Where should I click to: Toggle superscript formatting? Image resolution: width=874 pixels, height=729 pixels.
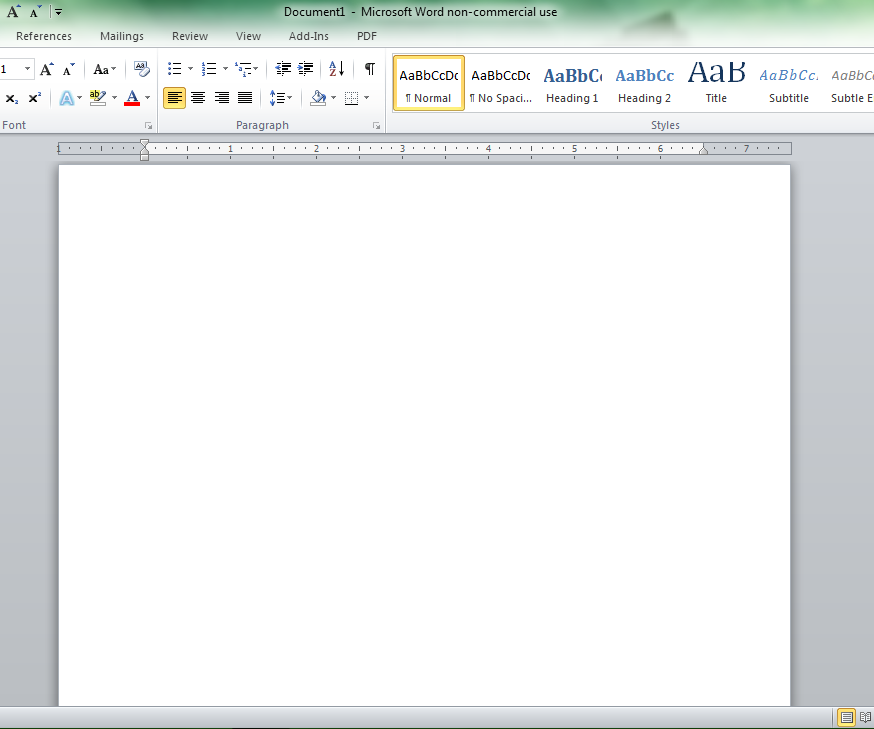pos(33,98)
